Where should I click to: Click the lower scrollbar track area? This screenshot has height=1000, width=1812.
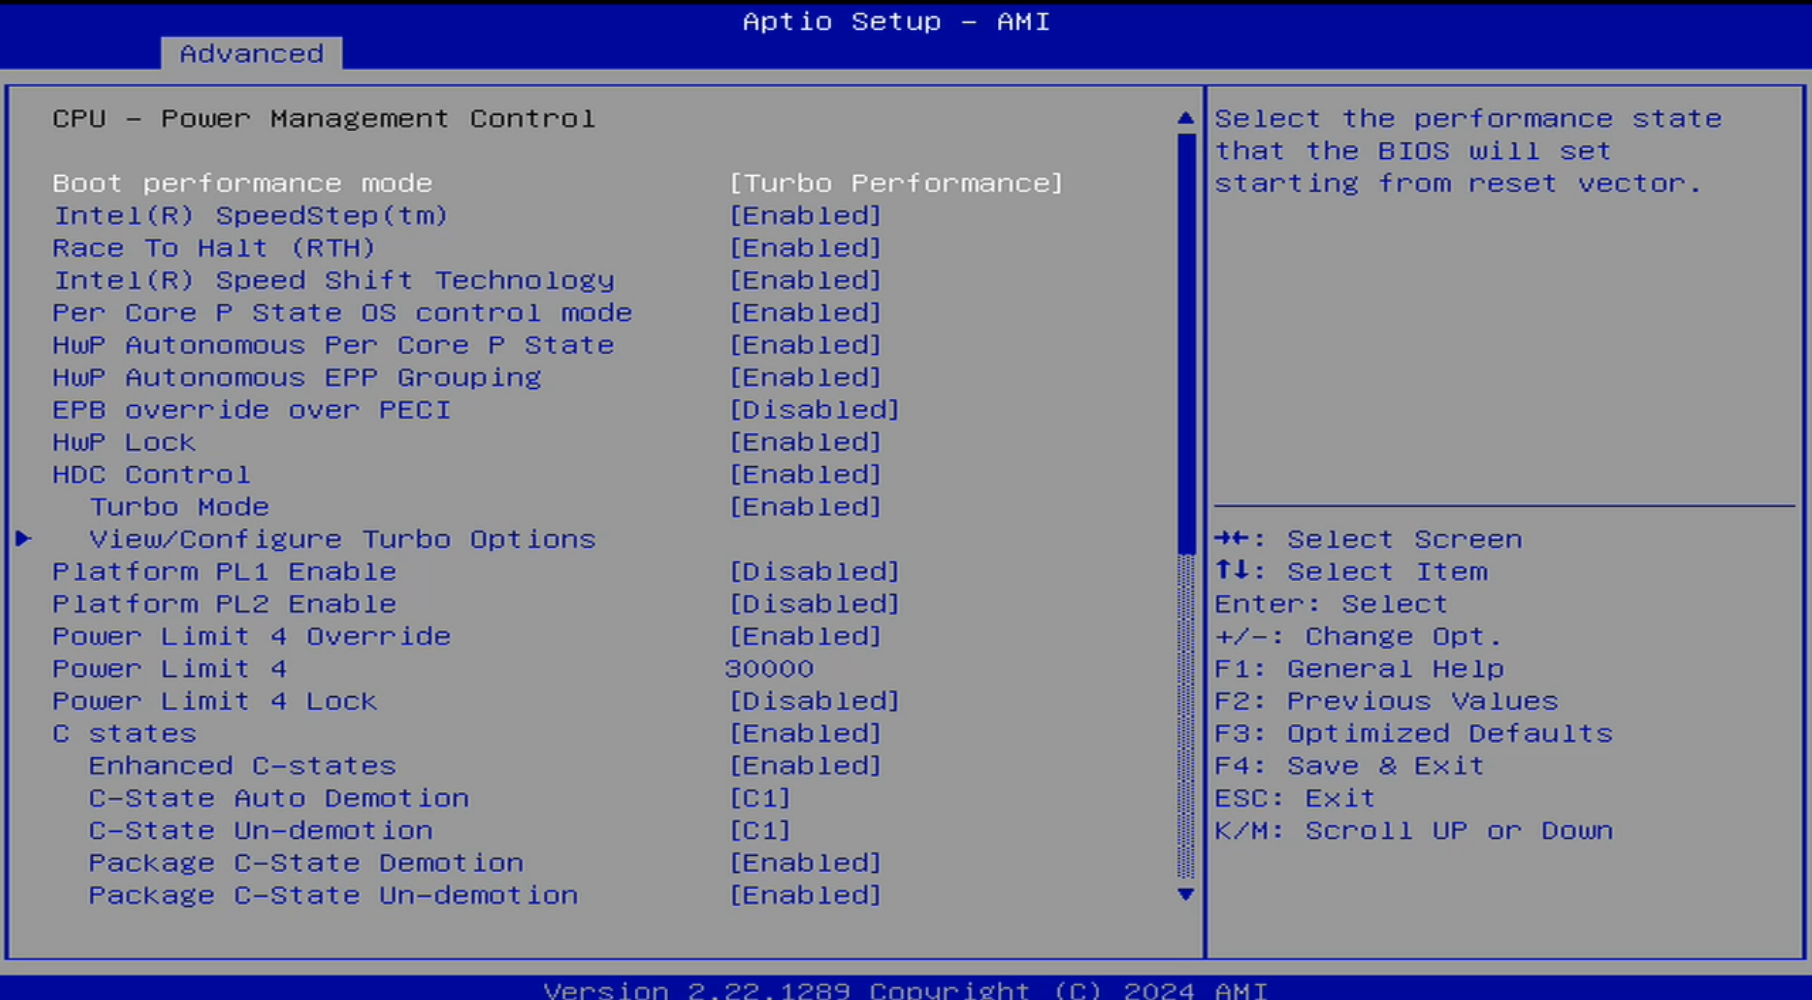click(1186, 720)
